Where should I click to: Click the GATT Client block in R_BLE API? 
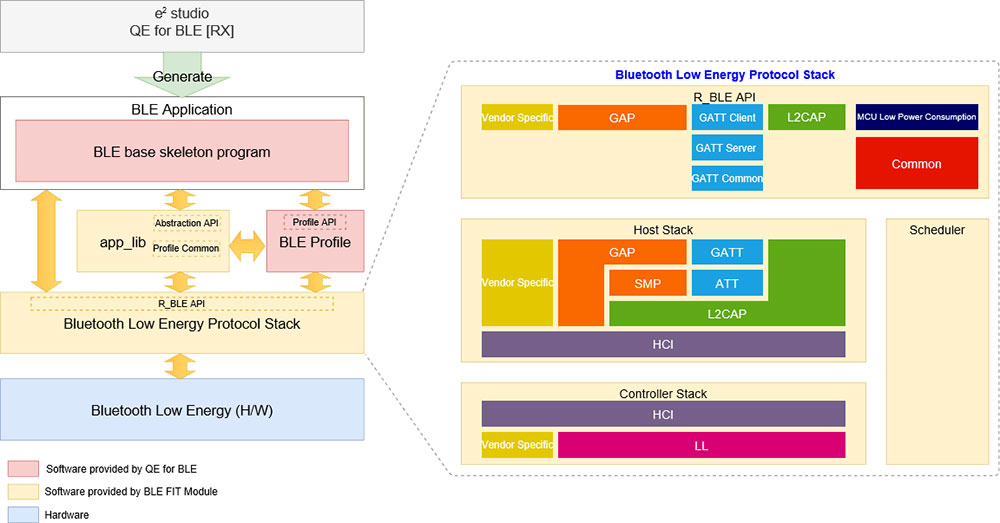[x=727, y=117]
